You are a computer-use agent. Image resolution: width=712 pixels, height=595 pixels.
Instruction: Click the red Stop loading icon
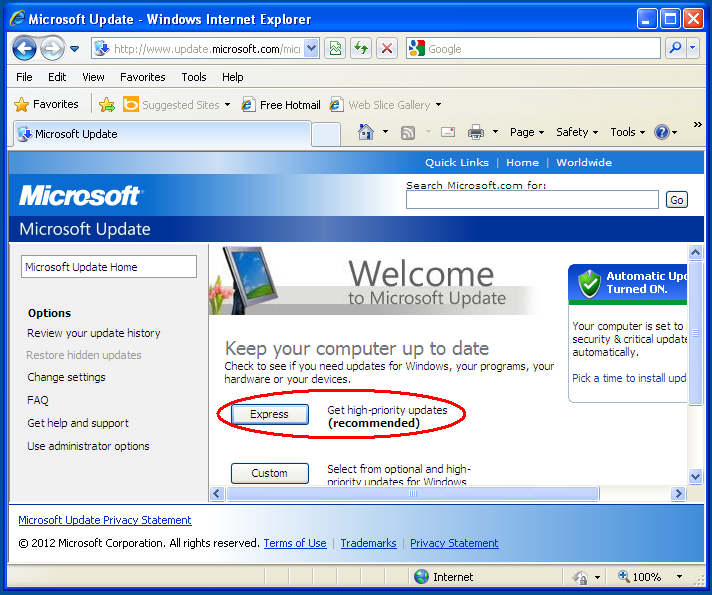[x=387, y=49]
